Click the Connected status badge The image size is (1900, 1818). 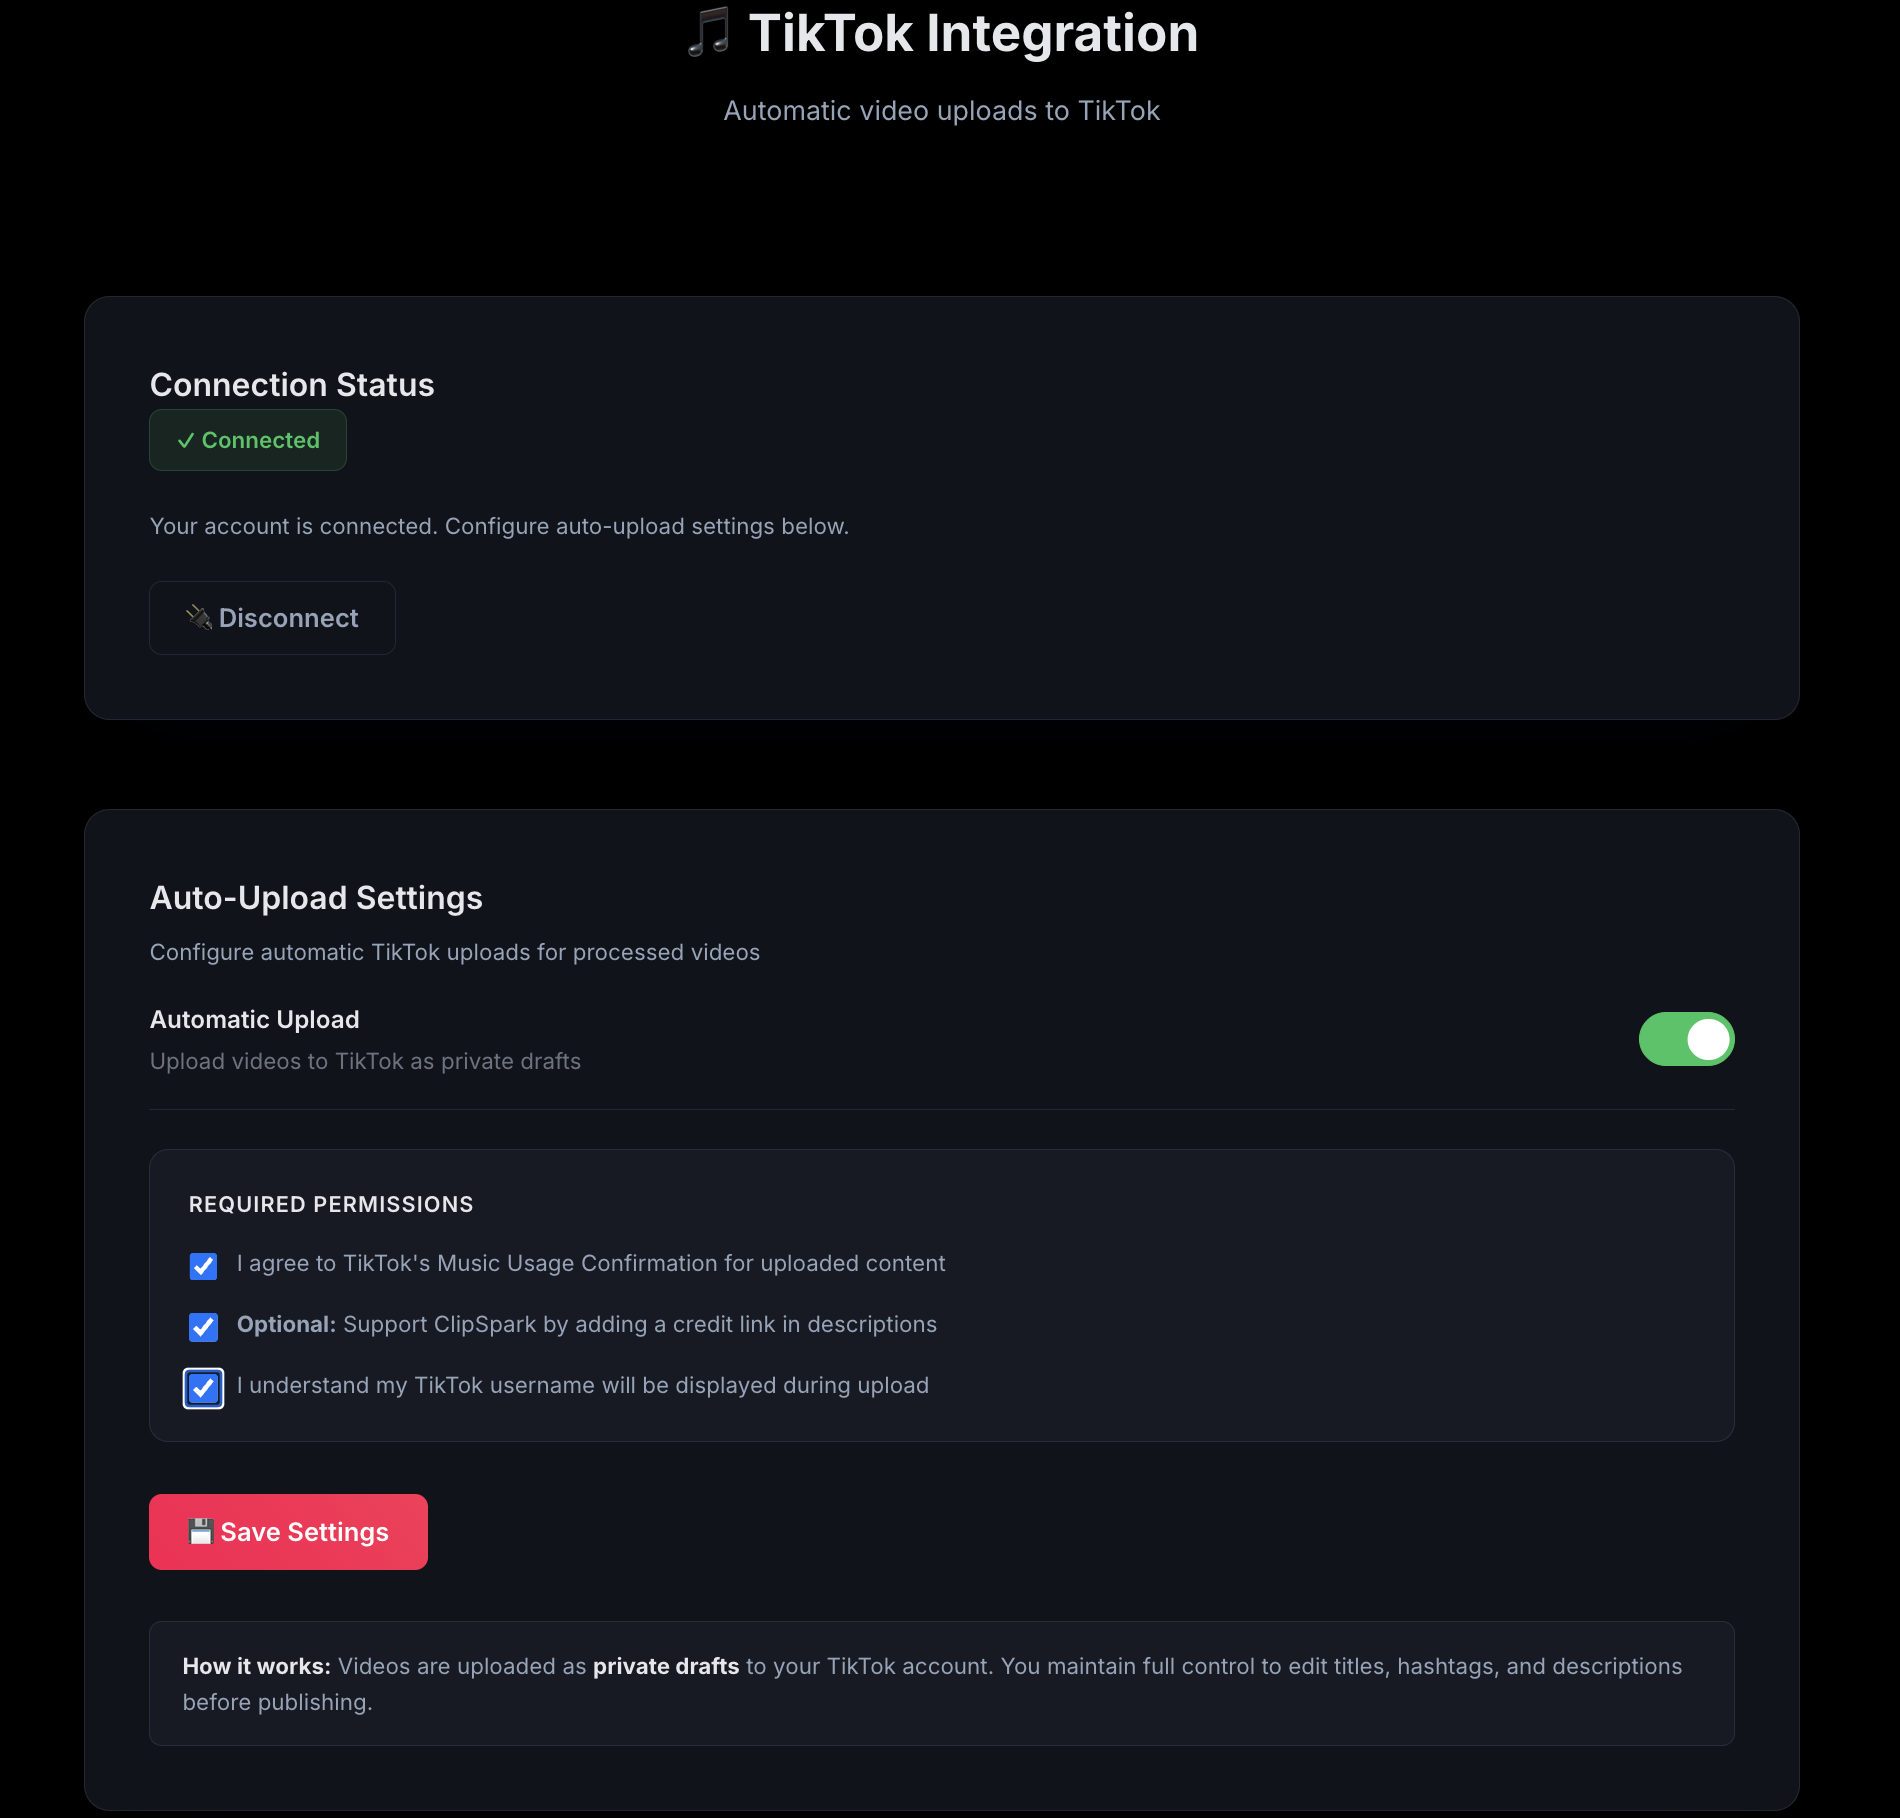point(248,440)
